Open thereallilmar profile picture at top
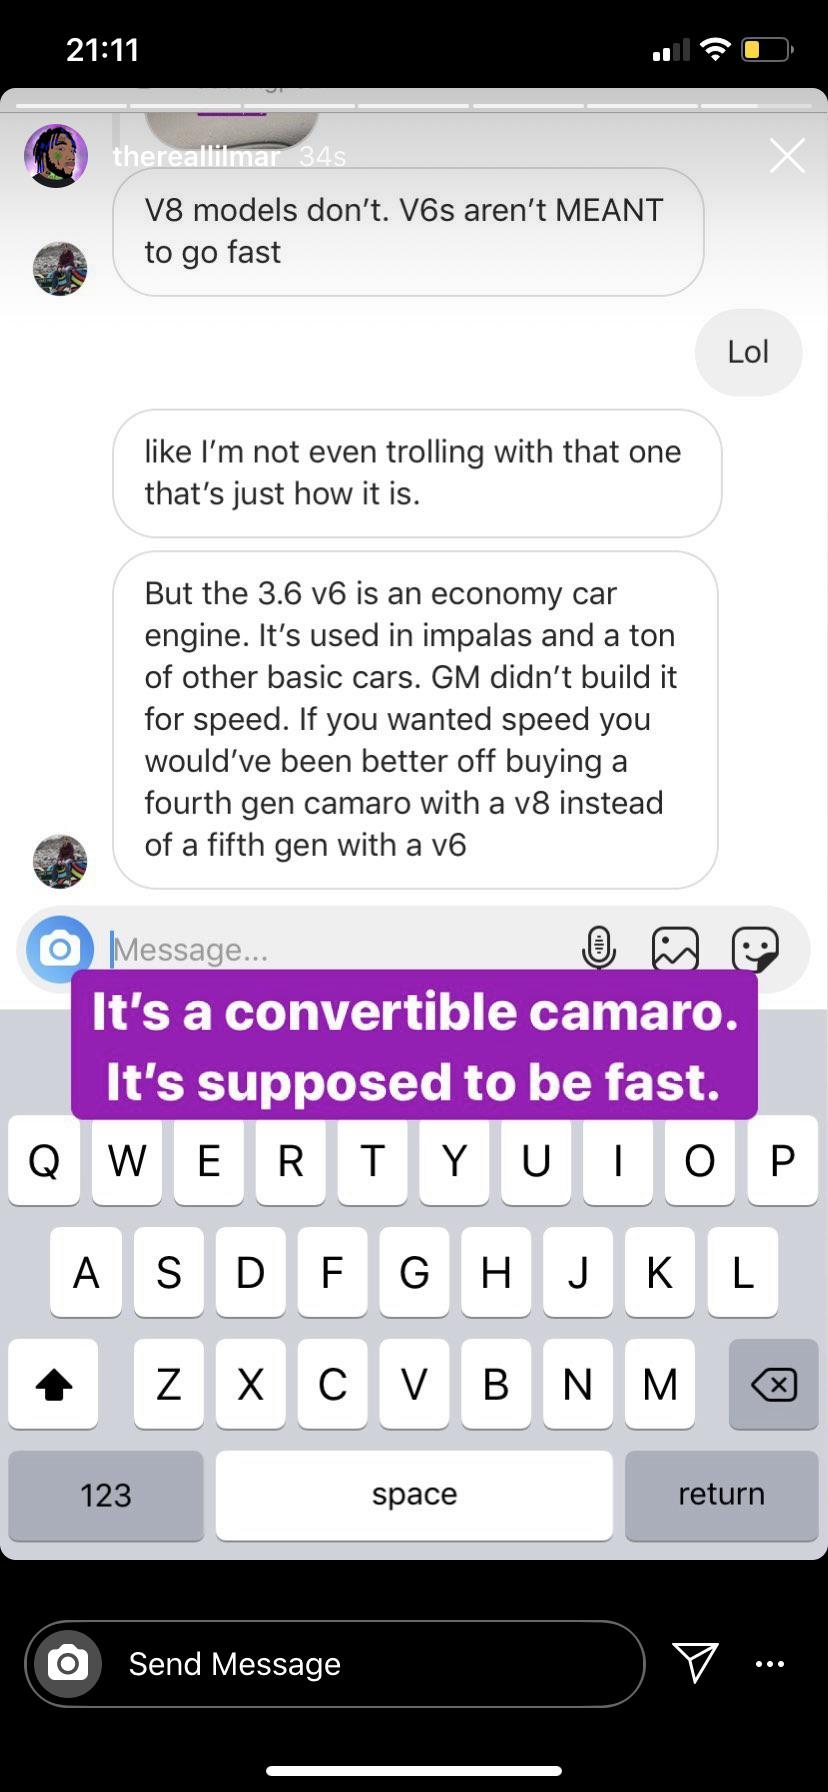The image size is (828, 1792). coord(56,156)
